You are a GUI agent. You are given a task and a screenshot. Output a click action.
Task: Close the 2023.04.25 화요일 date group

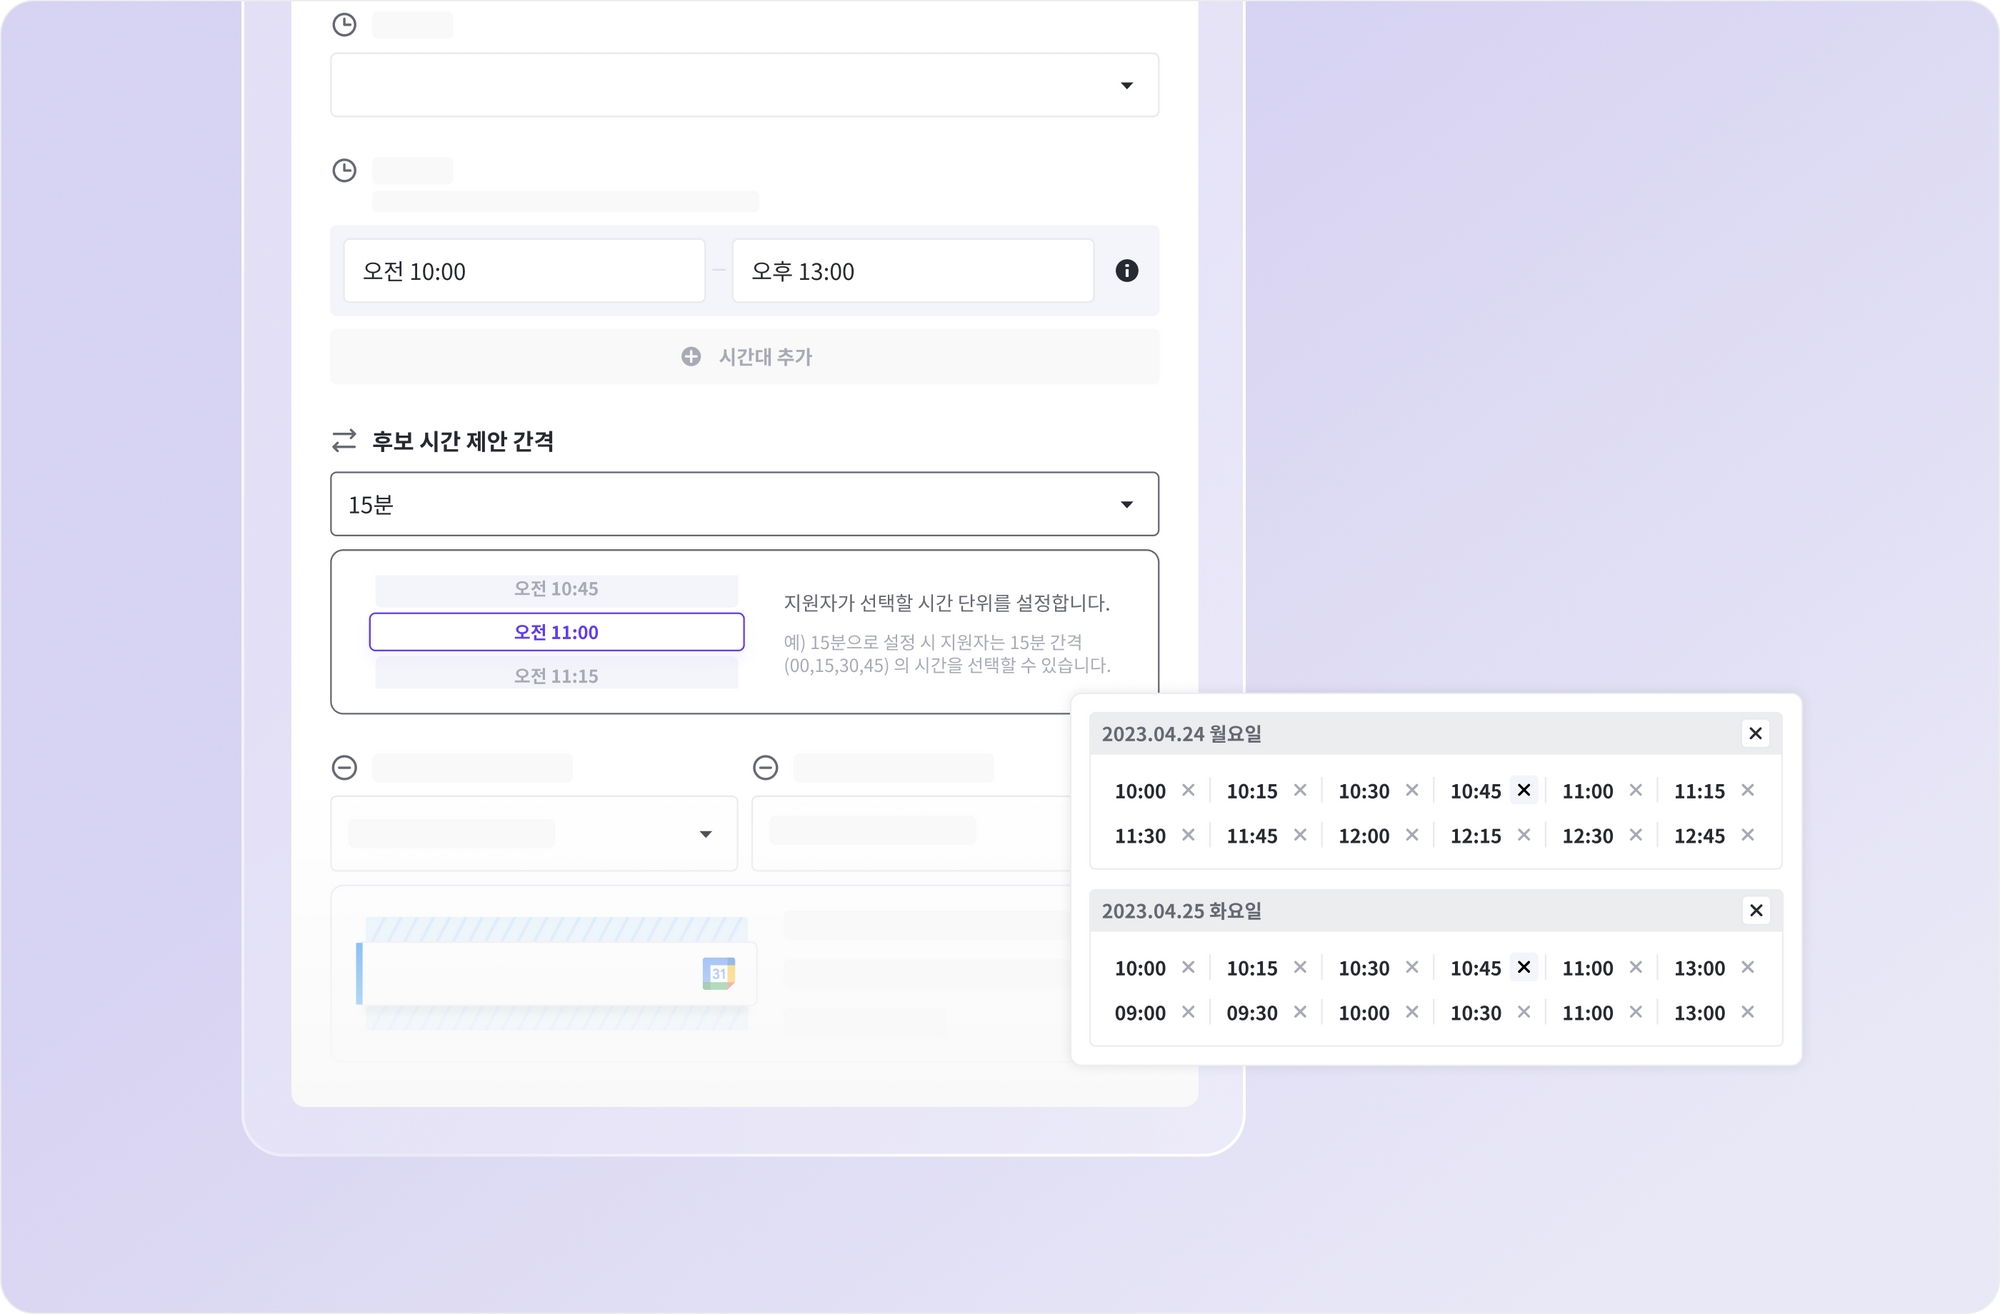pyautogui.click(x=1755, y=910)
